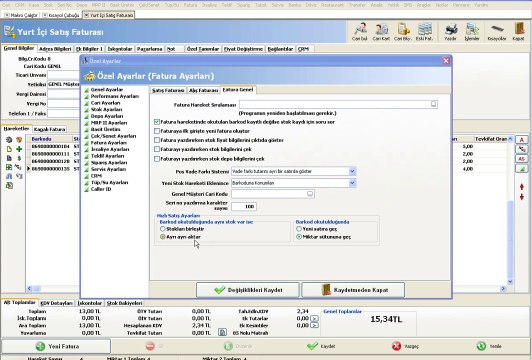The height and width of the screenshot is (360, 532).
Task: Click the green dollar sign icon
Action: 19,158
